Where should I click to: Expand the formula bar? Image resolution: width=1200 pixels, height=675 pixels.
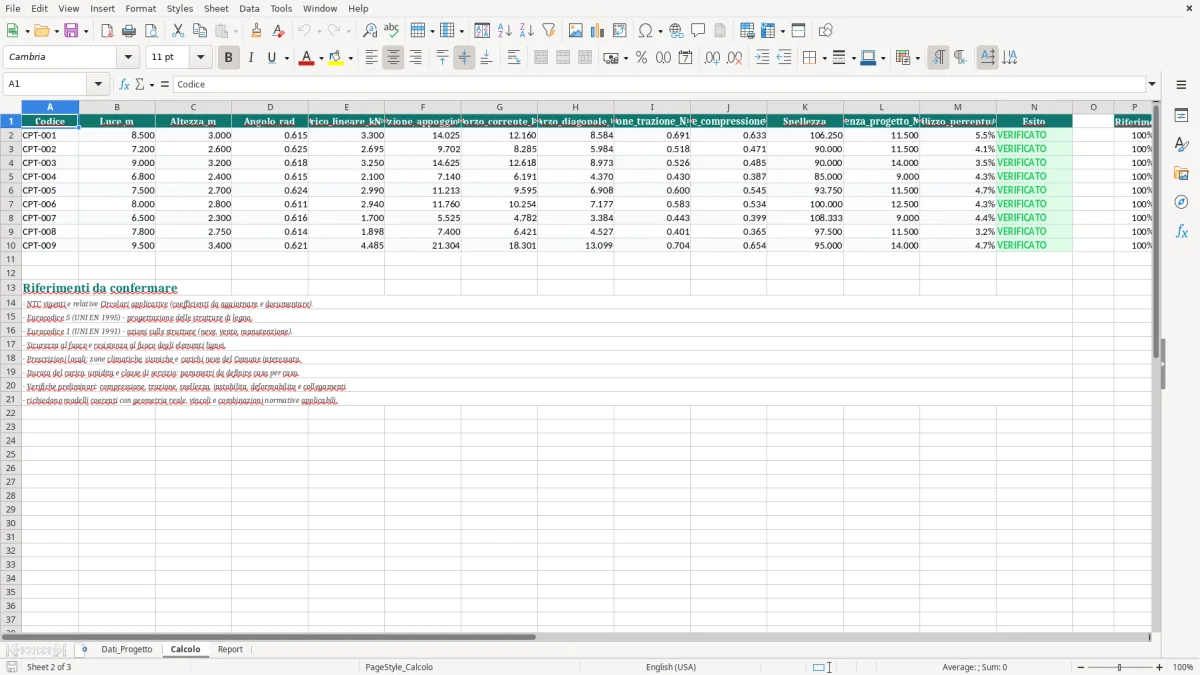pyautogui.click(x=1152, y=84)
